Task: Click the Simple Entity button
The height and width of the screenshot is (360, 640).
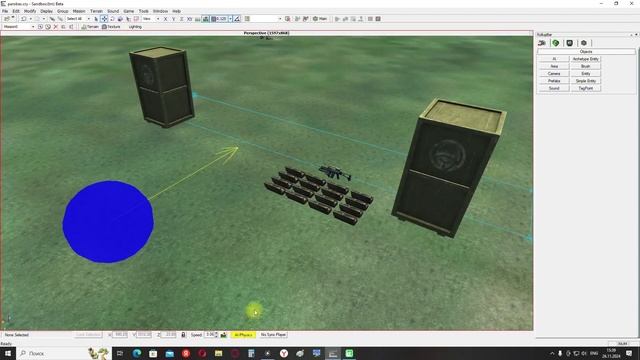Action: (x=585, y=81)
